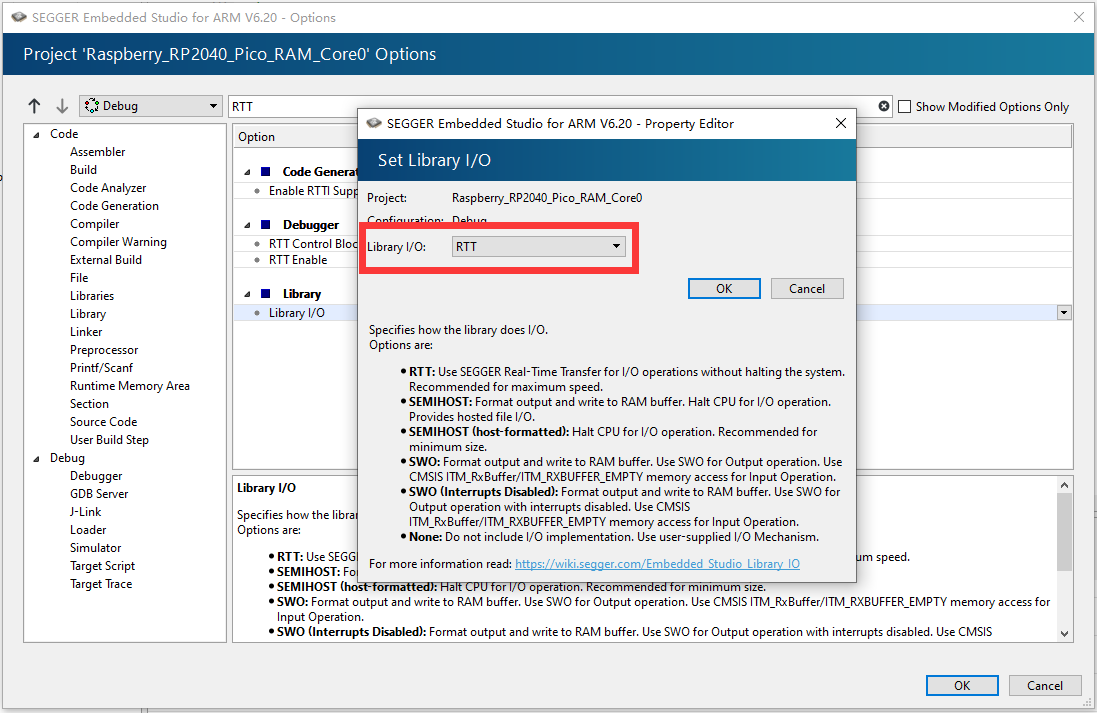The image size is (1097, 713).
Task: Select Compiler in the options tree
Action: click(94, 224)
